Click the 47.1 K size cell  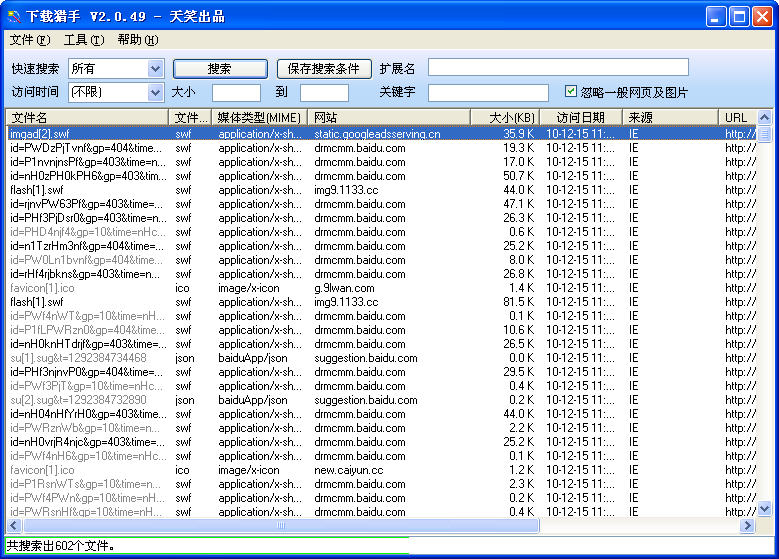(x=519, y=204)
